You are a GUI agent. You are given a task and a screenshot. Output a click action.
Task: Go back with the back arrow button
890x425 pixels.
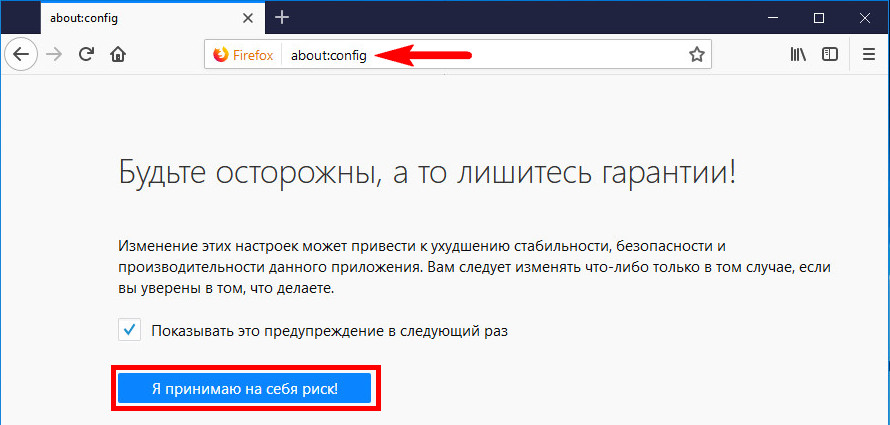[x=21, y=55]
